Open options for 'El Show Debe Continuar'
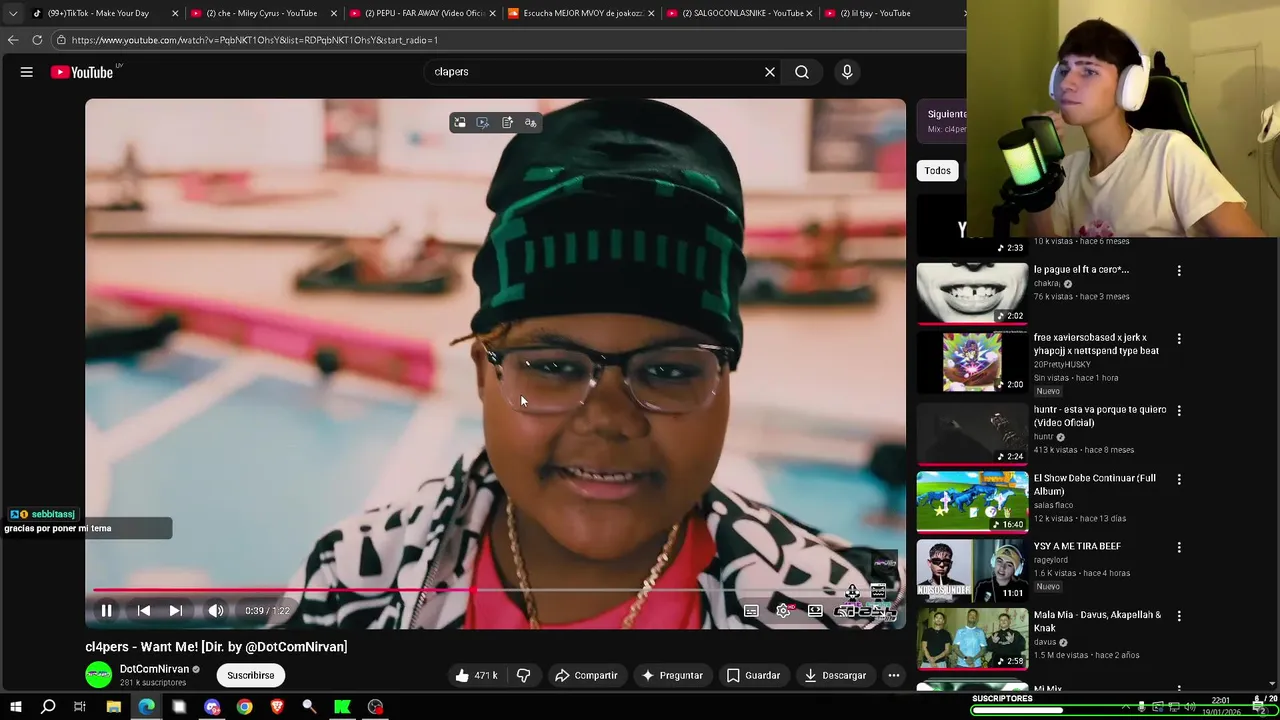Viewport: 1280px width, 720px height. pos(1179,479)
